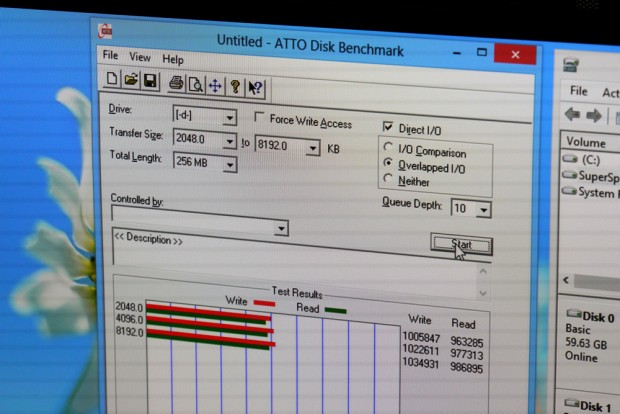The height and width of the screenshot is (414, 620).
Task: Open the View menu in ATTO
Action: coord(140,57)
